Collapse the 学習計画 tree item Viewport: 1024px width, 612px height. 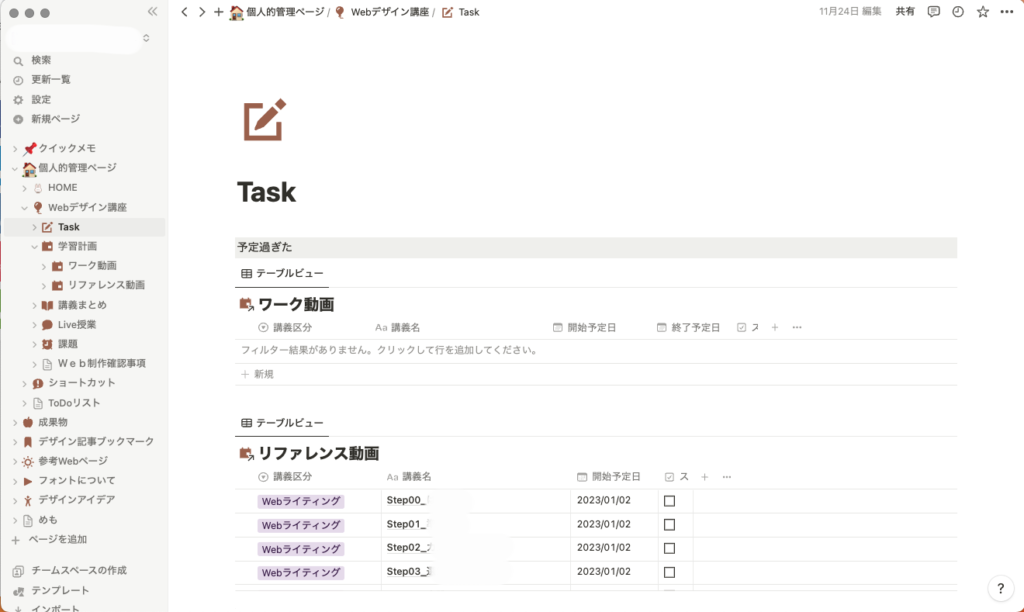tap(35, 246)
